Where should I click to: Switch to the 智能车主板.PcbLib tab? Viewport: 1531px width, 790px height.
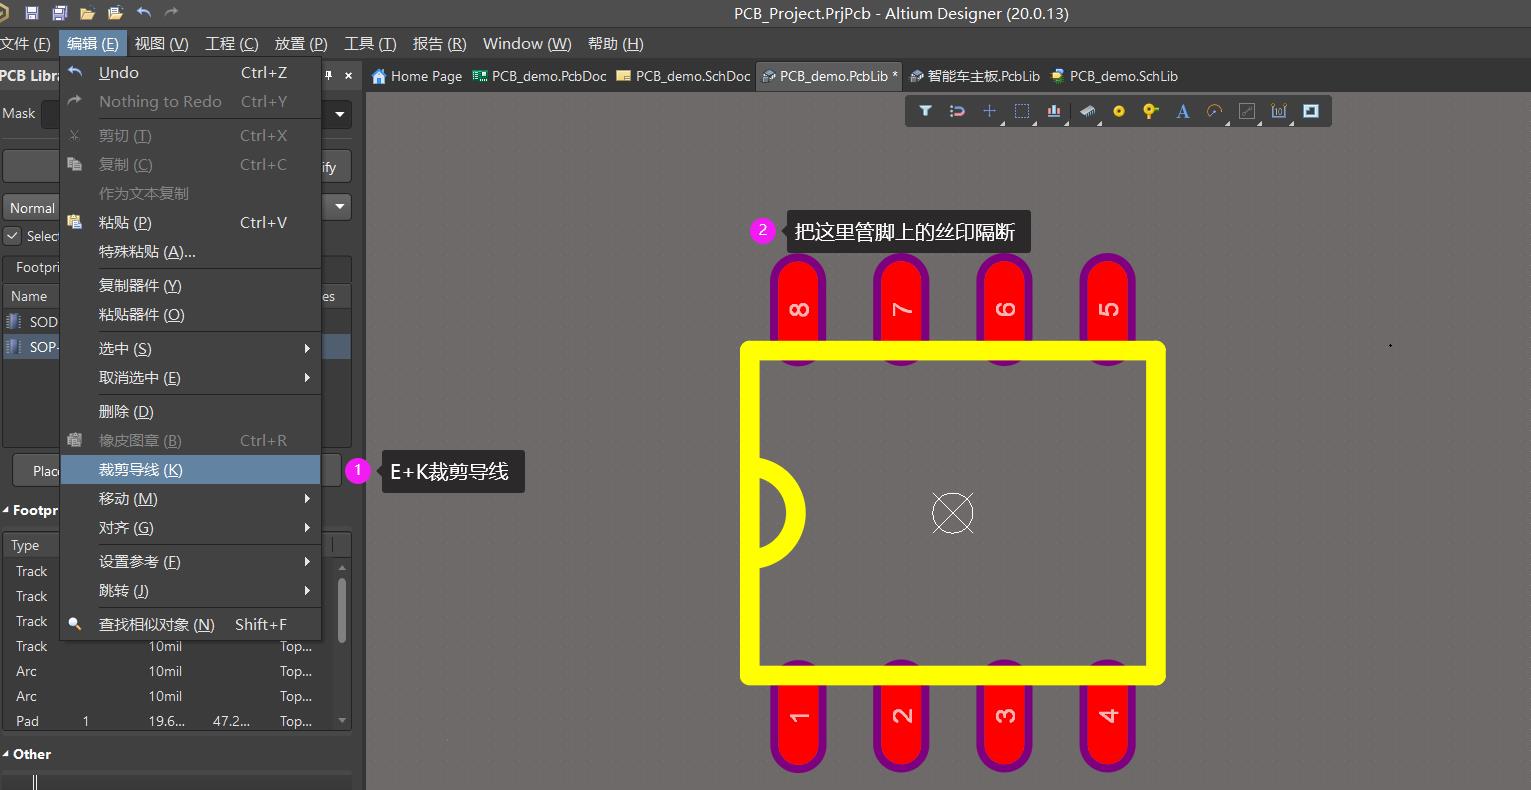(974, 76)
